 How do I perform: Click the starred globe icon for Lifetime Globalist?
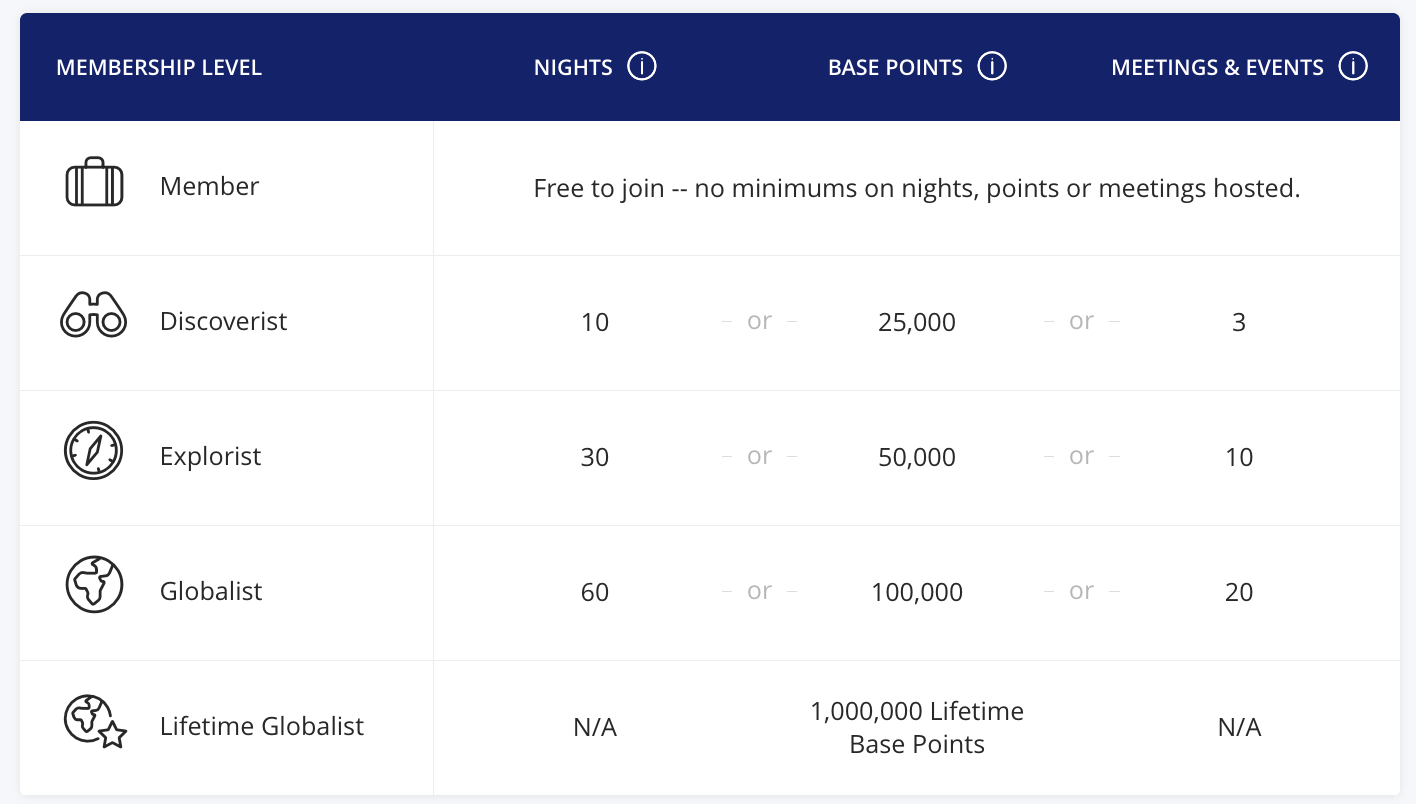(93, 723)
